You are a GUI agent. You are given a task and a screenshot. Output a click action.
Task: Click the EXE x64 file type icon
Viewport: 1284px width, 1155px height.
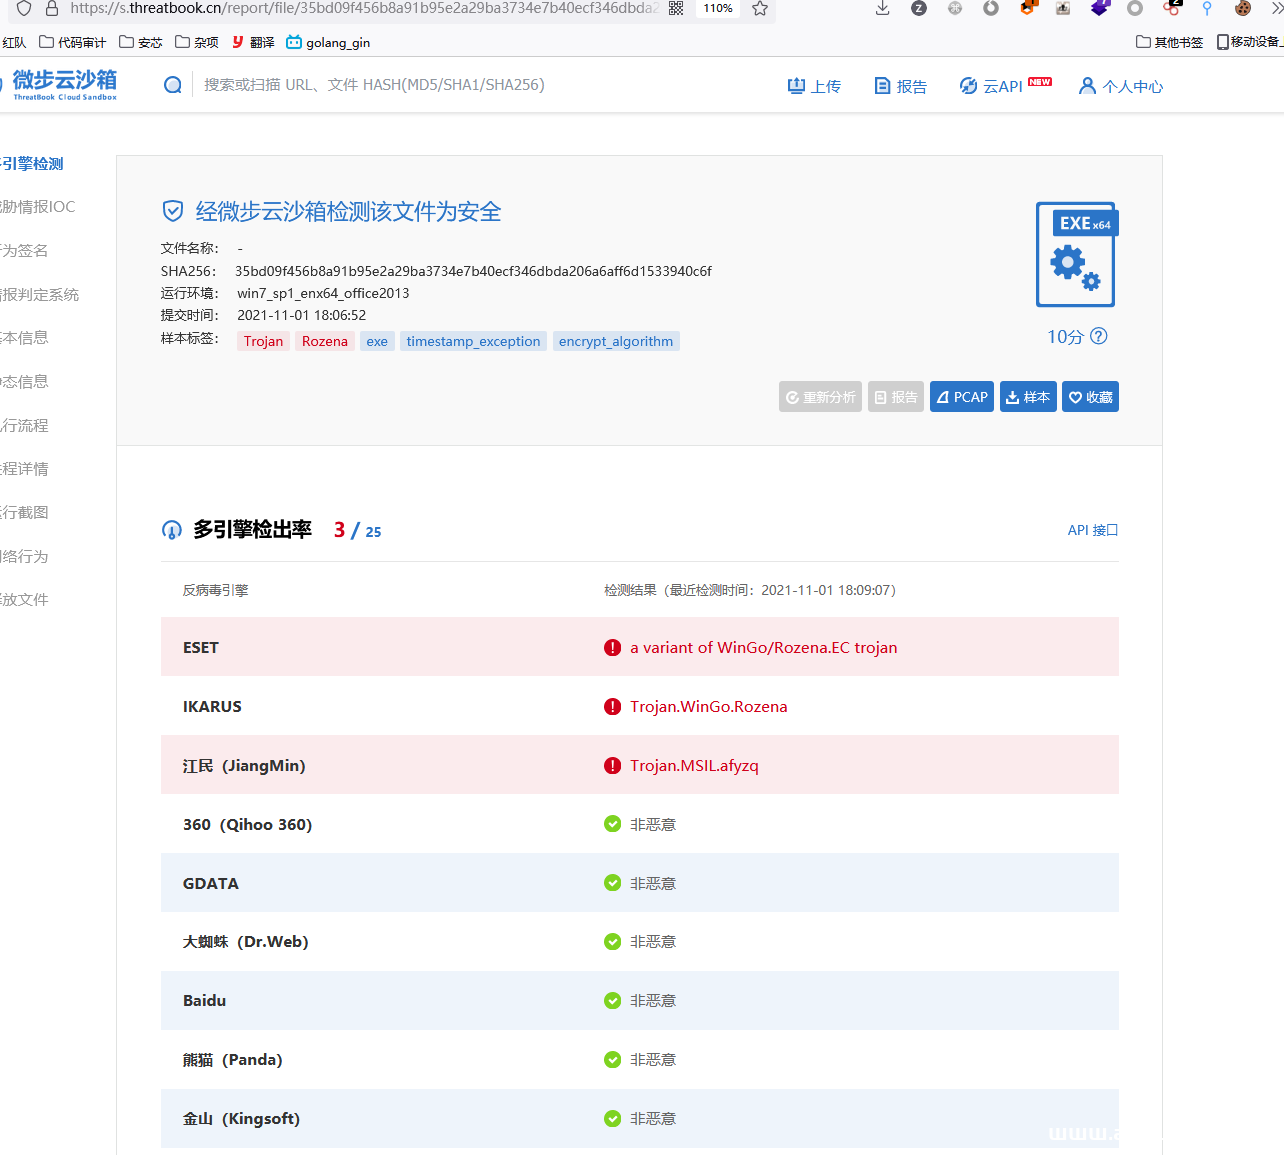click(x=1076, y=255)
